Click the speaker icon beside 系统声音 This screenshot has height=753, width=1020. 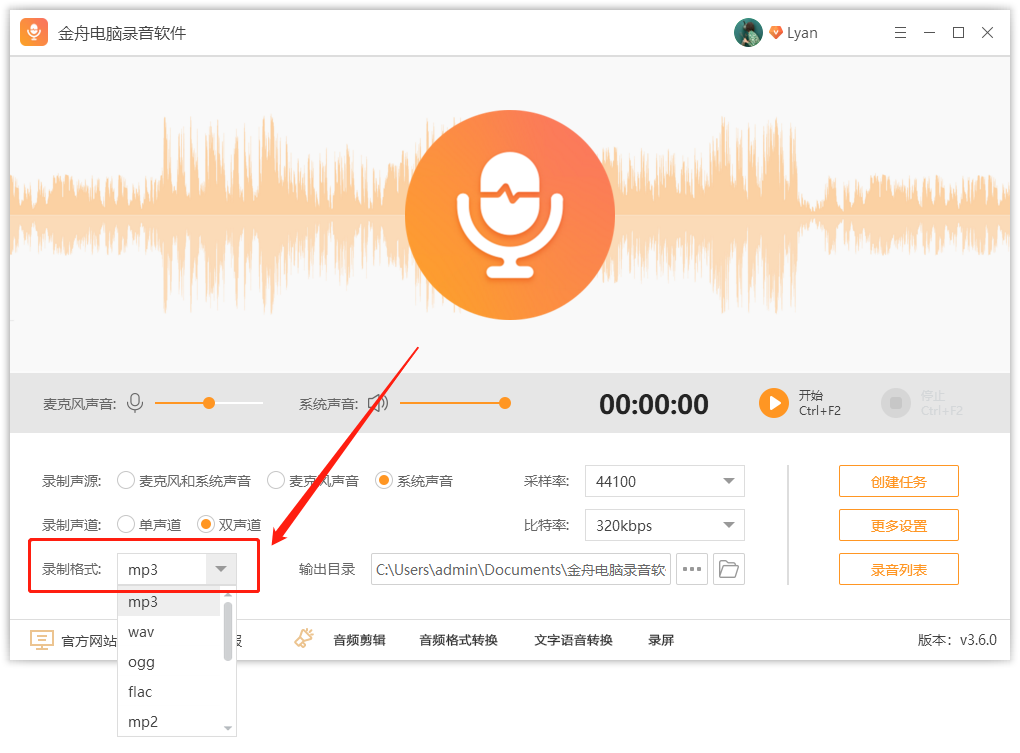tap(377, 403)
